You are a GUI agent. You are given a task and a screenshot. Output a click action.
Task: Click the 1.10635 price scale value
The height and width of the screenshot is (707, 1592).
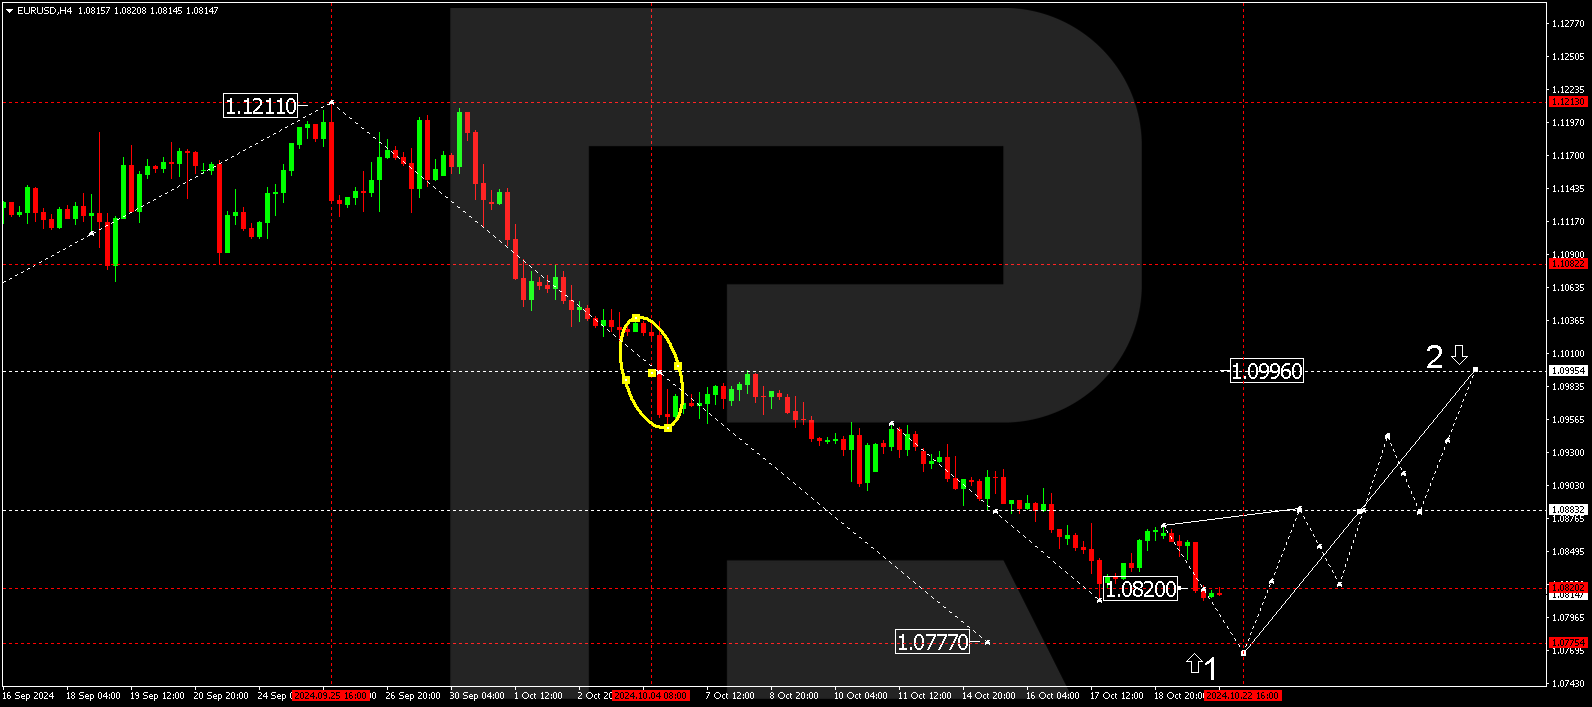(1567, 288)
